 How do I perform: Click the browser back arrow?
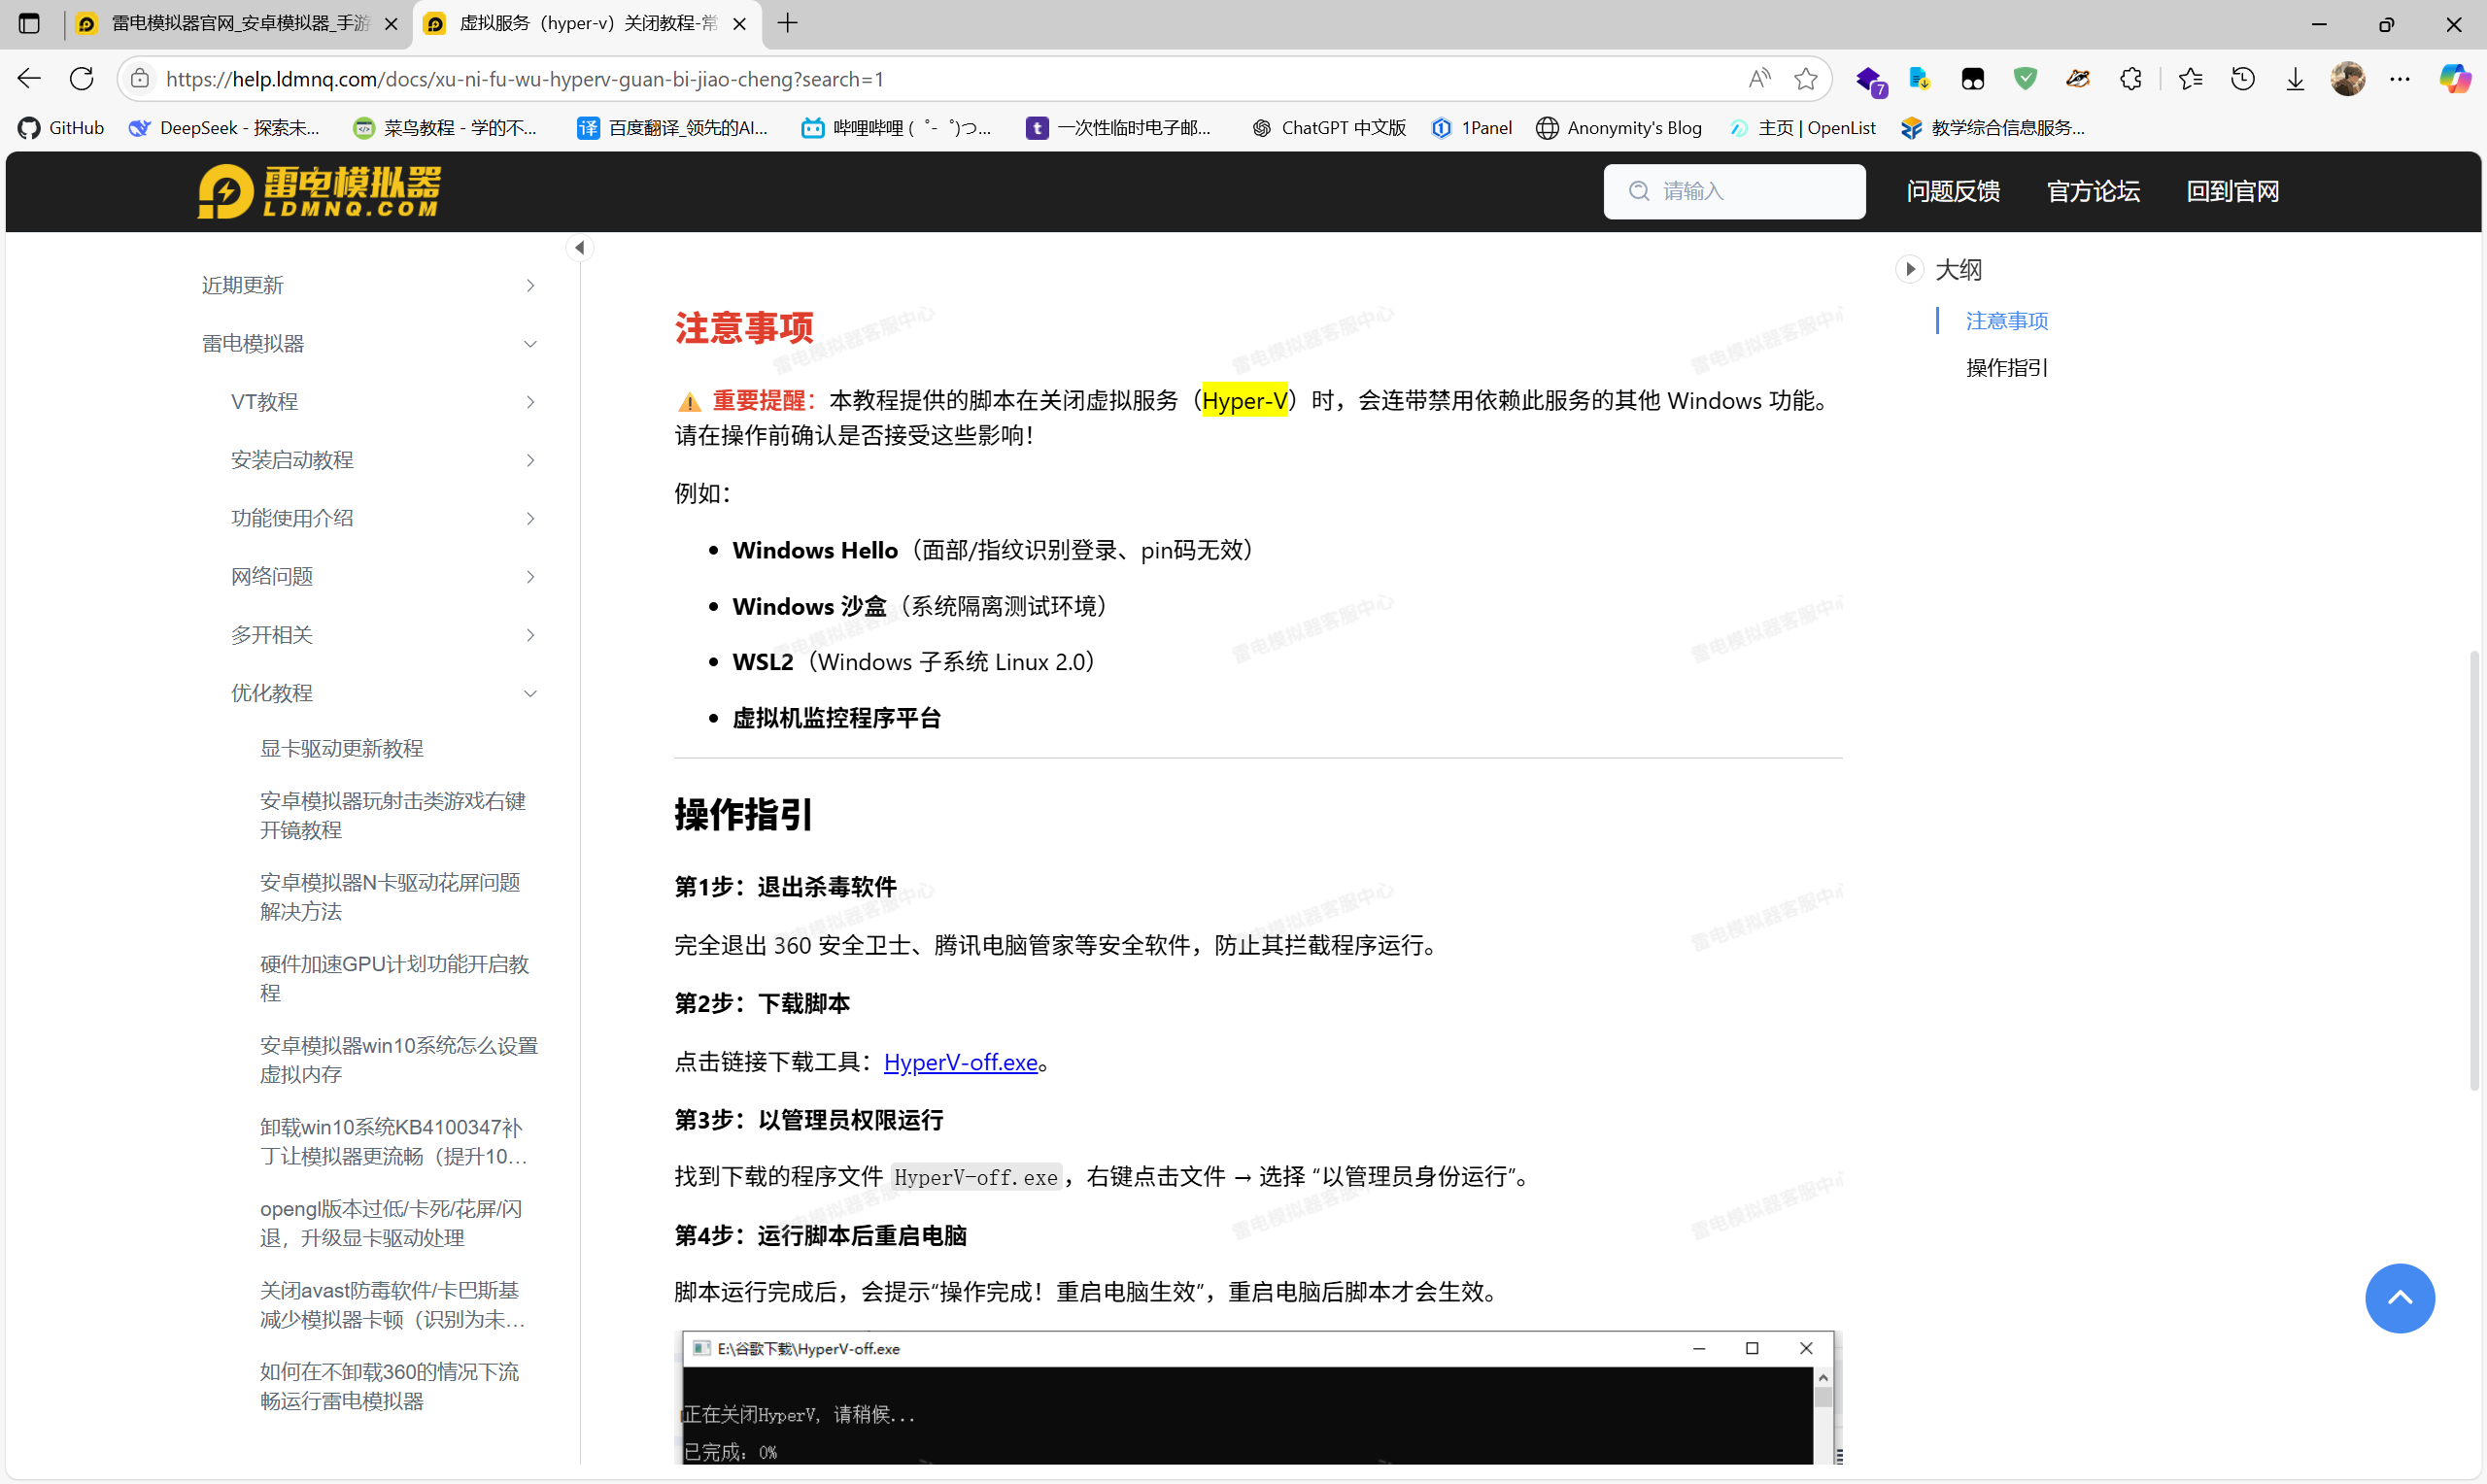click(x=29, y=79)
